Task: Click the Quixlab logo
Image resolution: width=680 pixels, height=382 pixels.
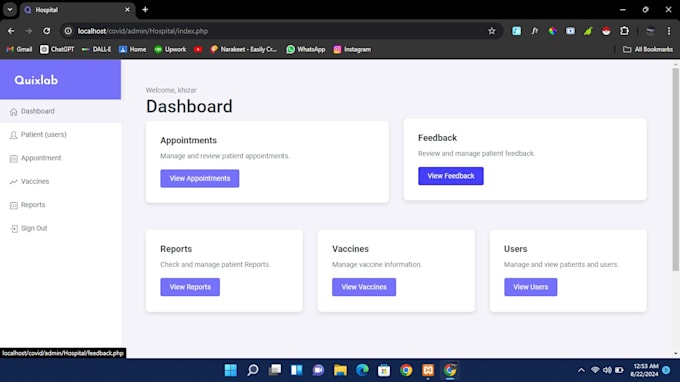Action: [36, 80]
